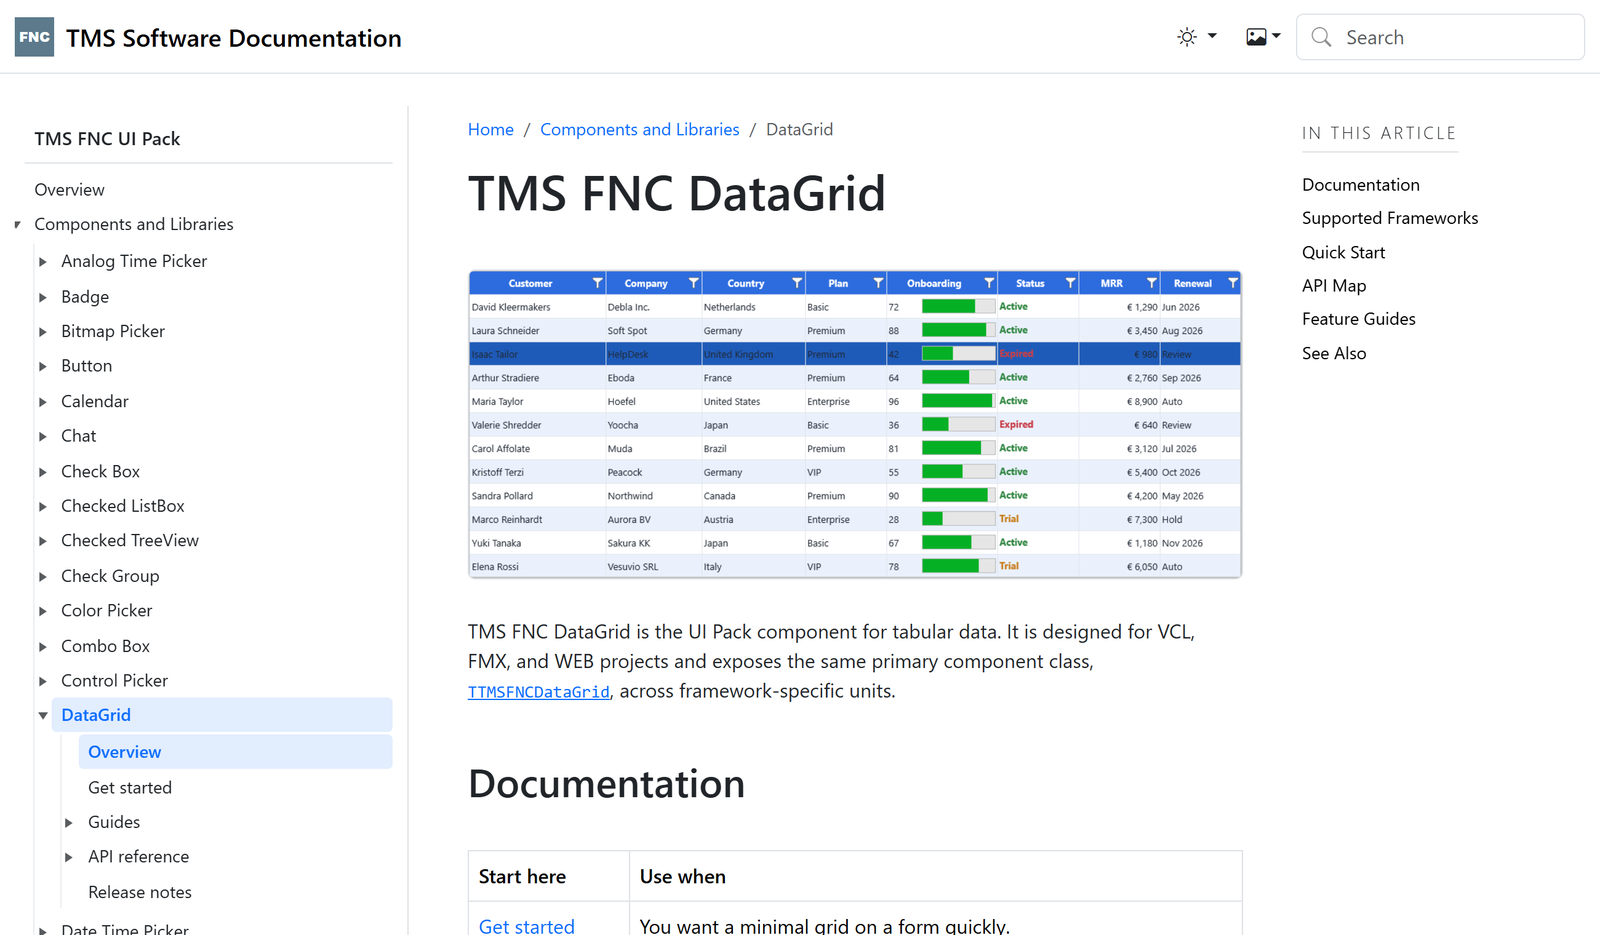Image resolution: width=1600 pixels, height=935 pixels.
Task: Click the Customer column filter icon
Action: 597,283
